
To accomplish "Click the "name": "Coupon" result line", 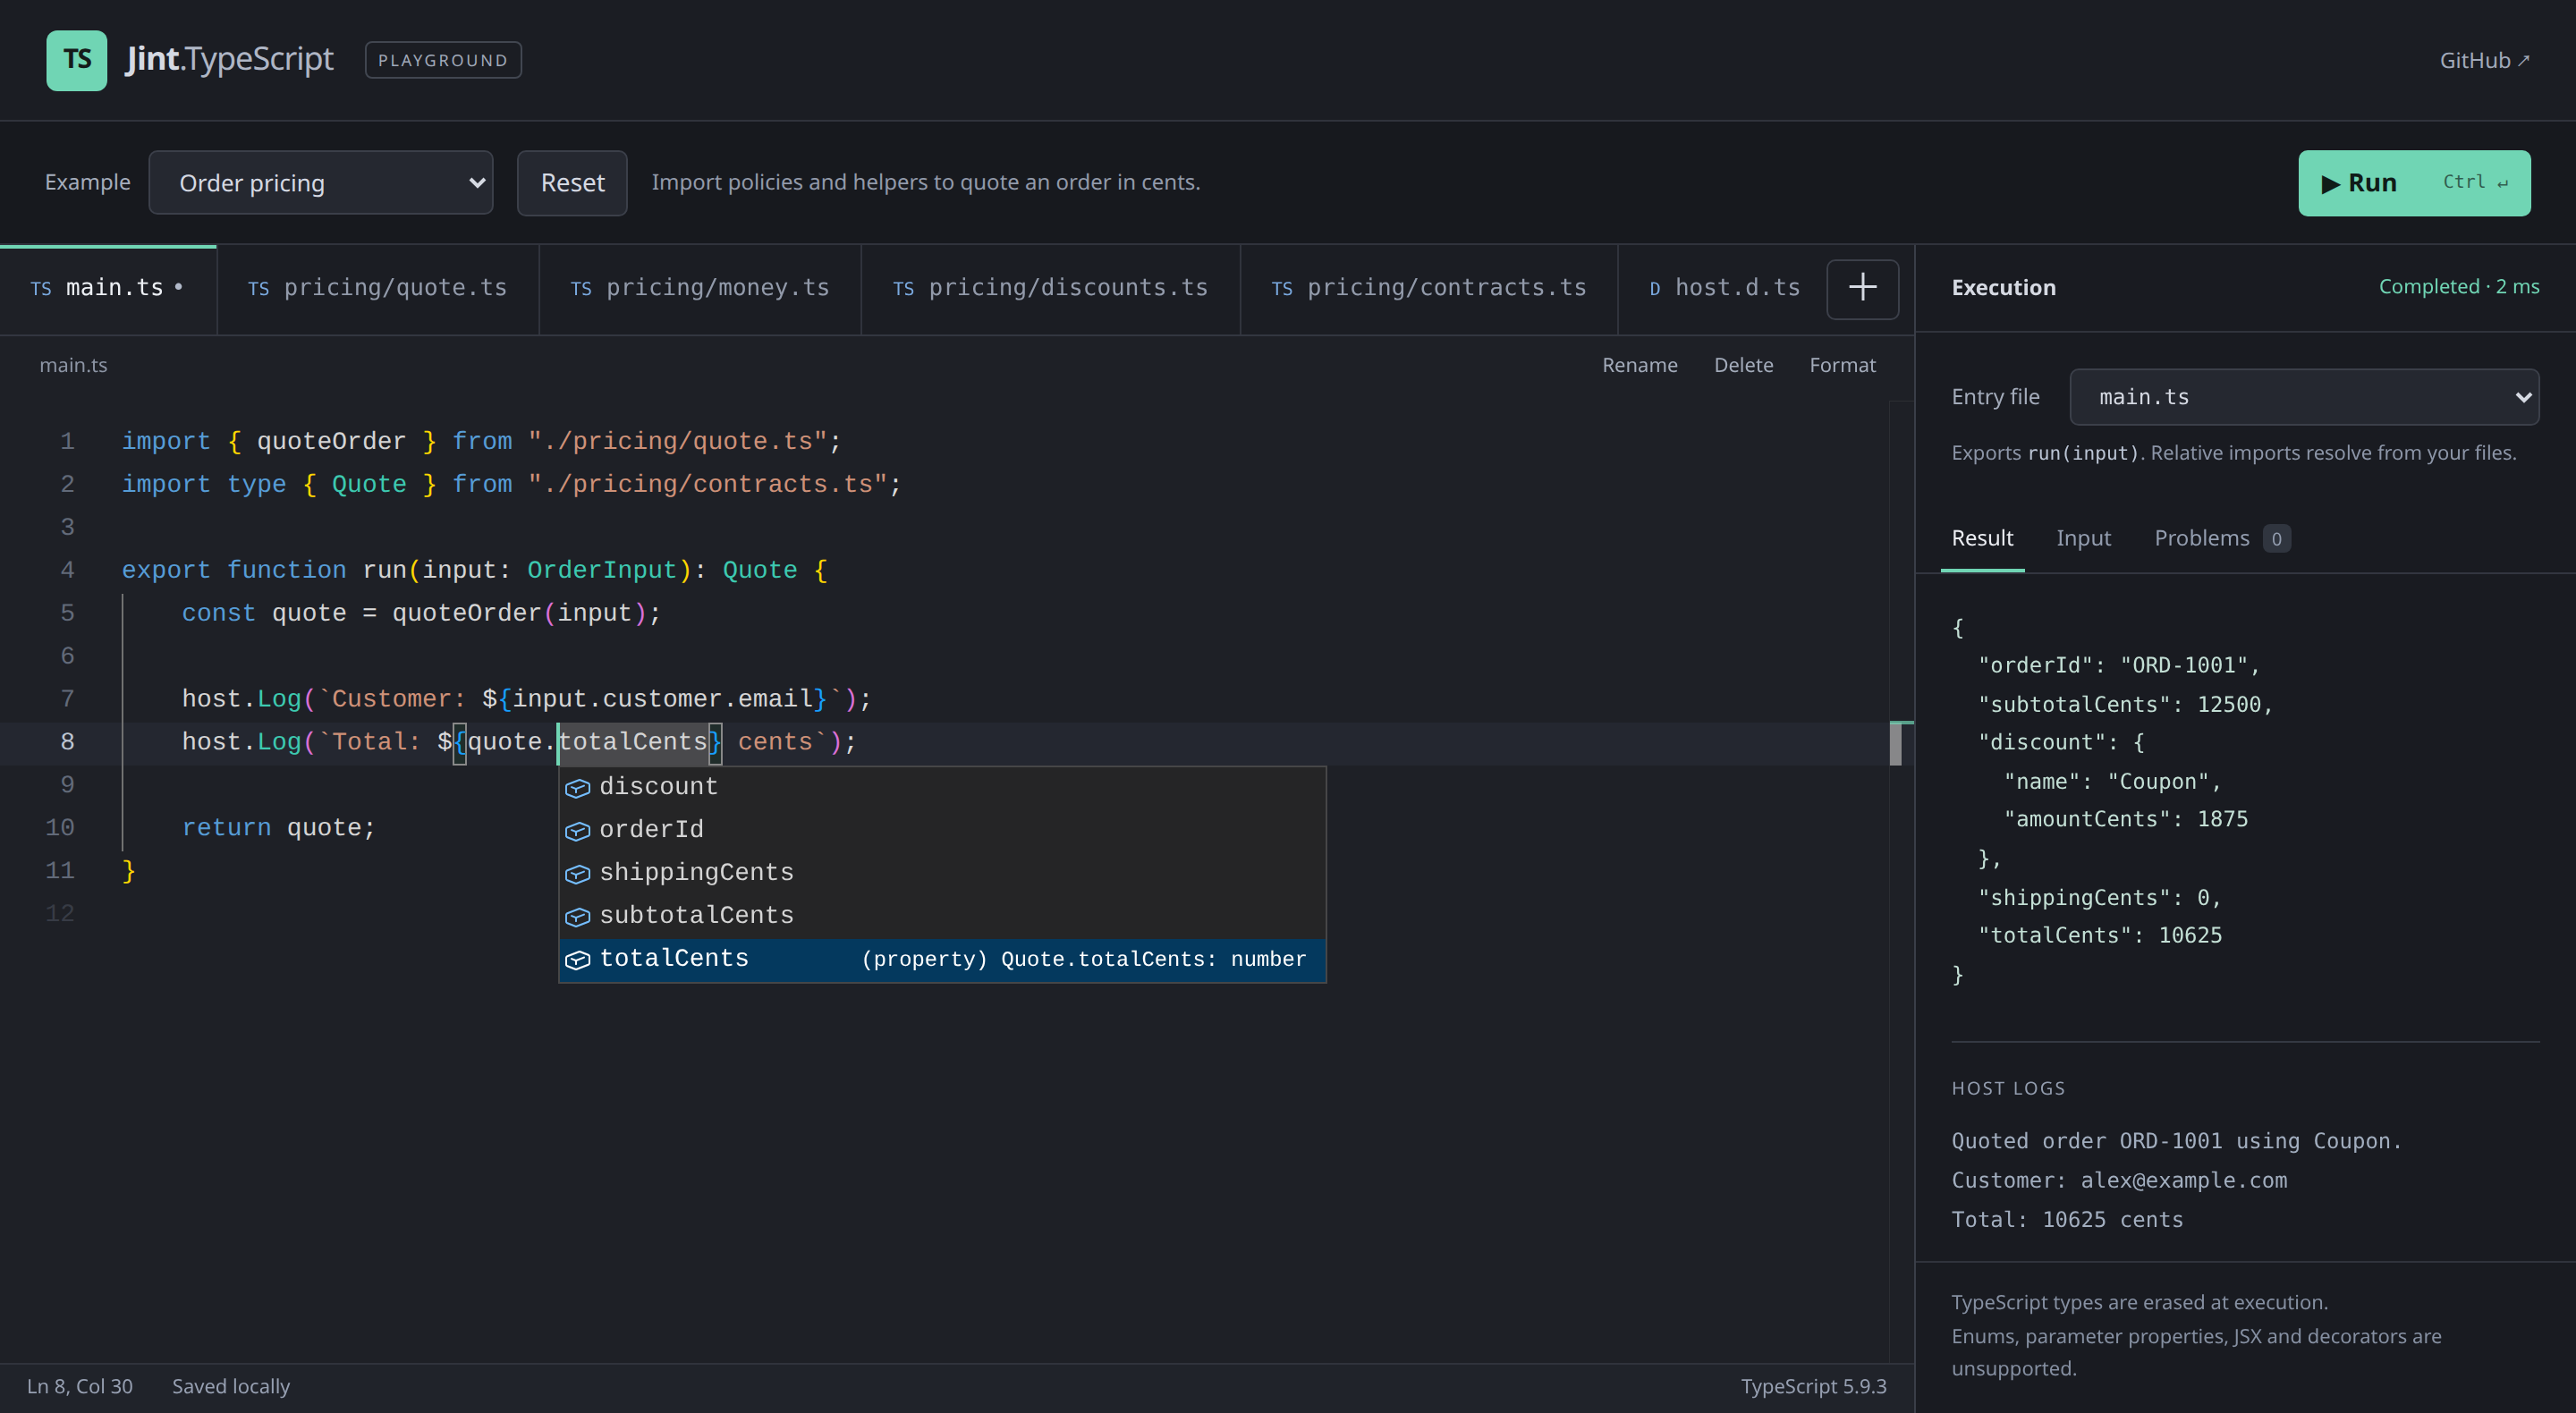I will coord(2112,782).
